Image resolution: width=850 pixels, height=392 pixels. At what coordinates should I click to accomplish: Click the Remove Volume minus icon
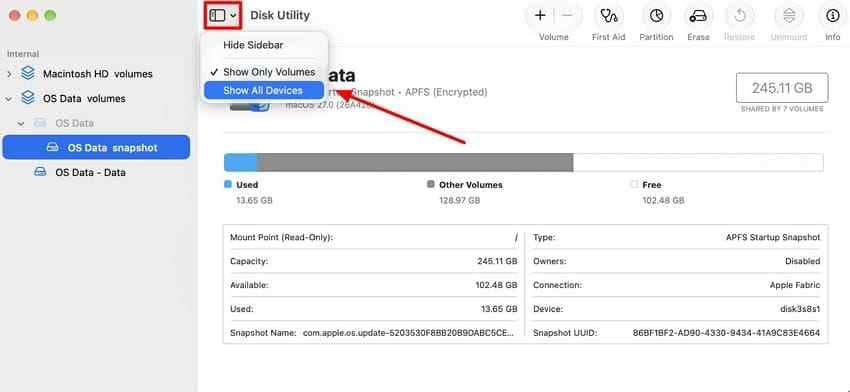pos(567,16)
